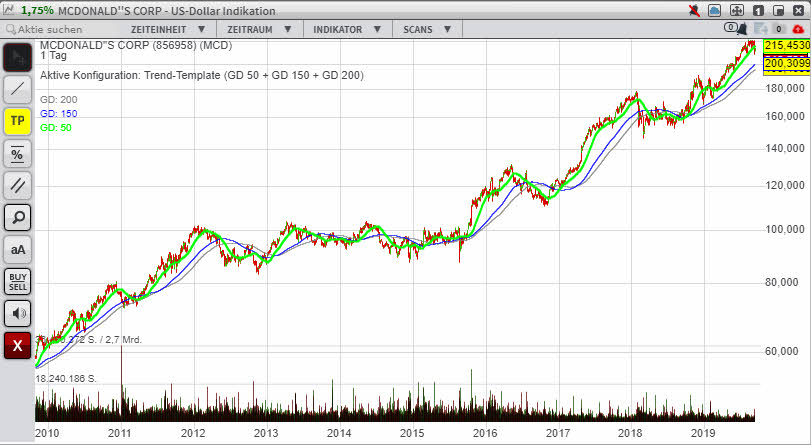
Task: Click the four-arrow move window icon
Action: 737,10
